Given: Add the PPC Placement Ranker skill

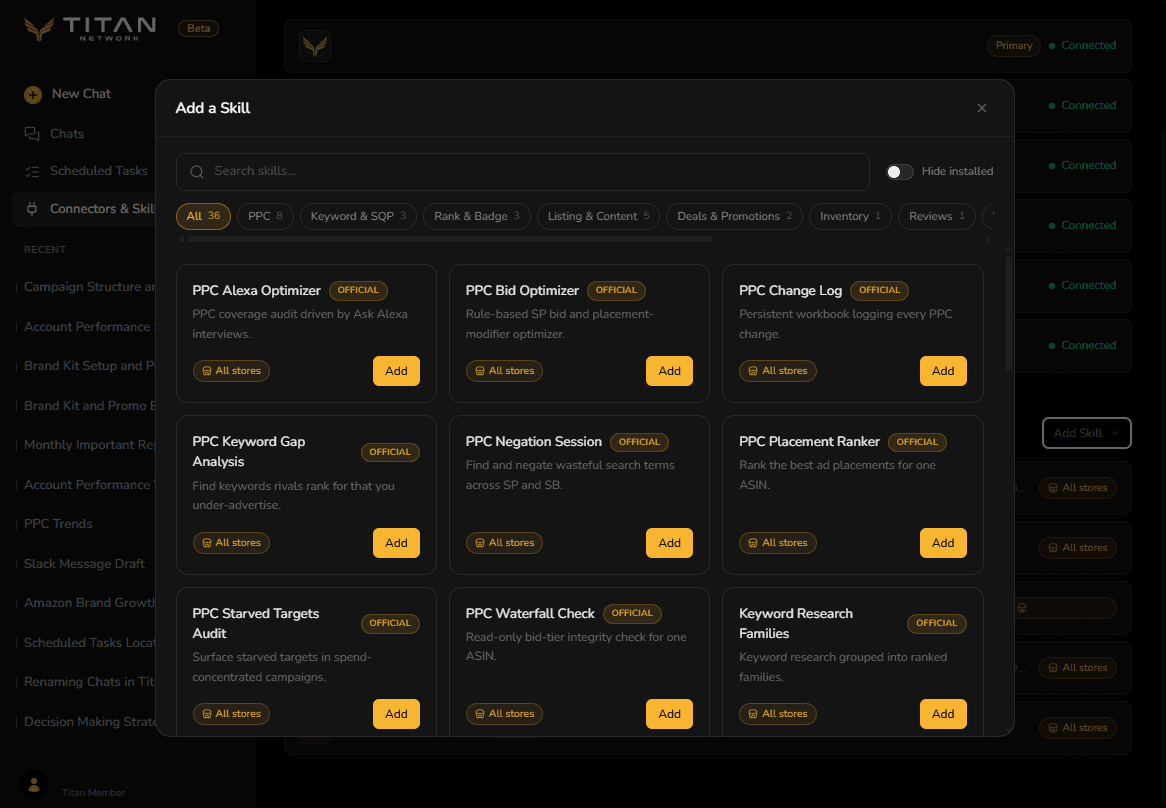Looking at the screenshot, I should (x=943, y=543).
